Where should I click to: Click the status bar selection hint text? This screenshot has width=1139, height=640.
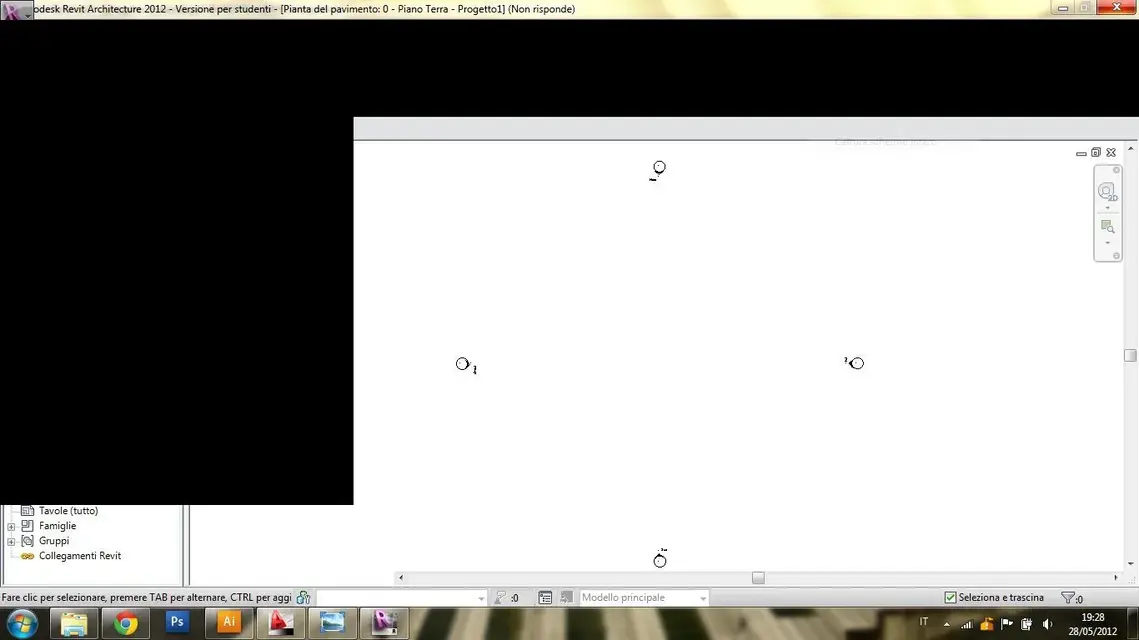click(x=147, y=598)
